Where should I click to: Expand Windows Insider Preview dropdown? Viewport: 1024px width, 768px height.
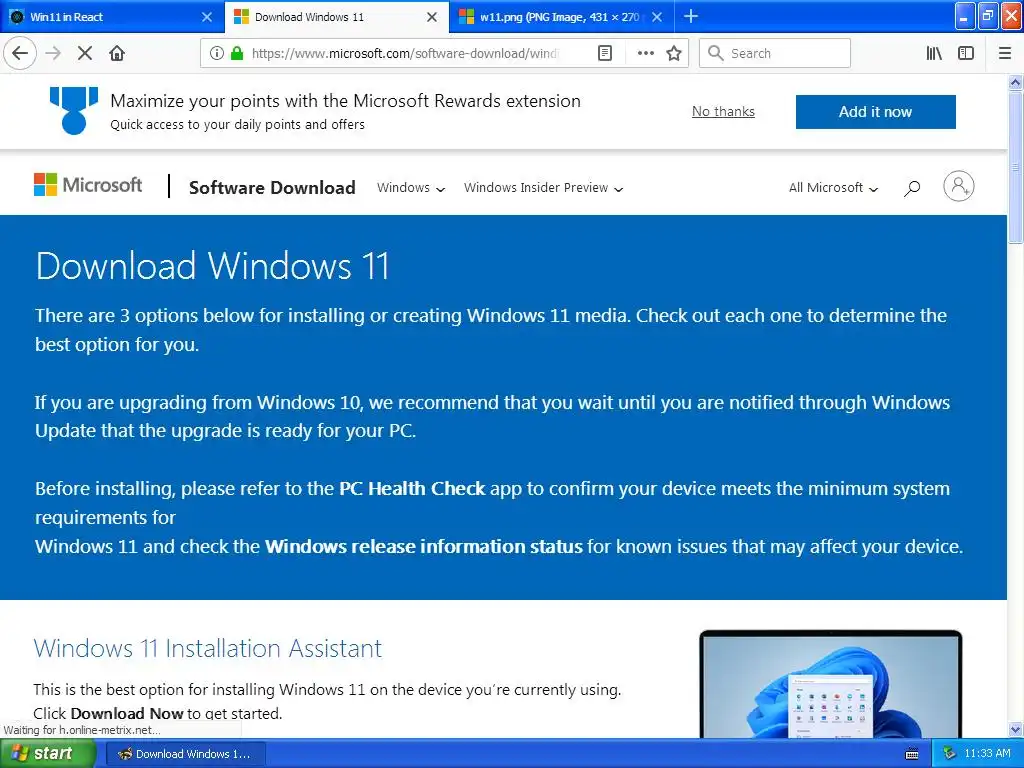[543, 188]
